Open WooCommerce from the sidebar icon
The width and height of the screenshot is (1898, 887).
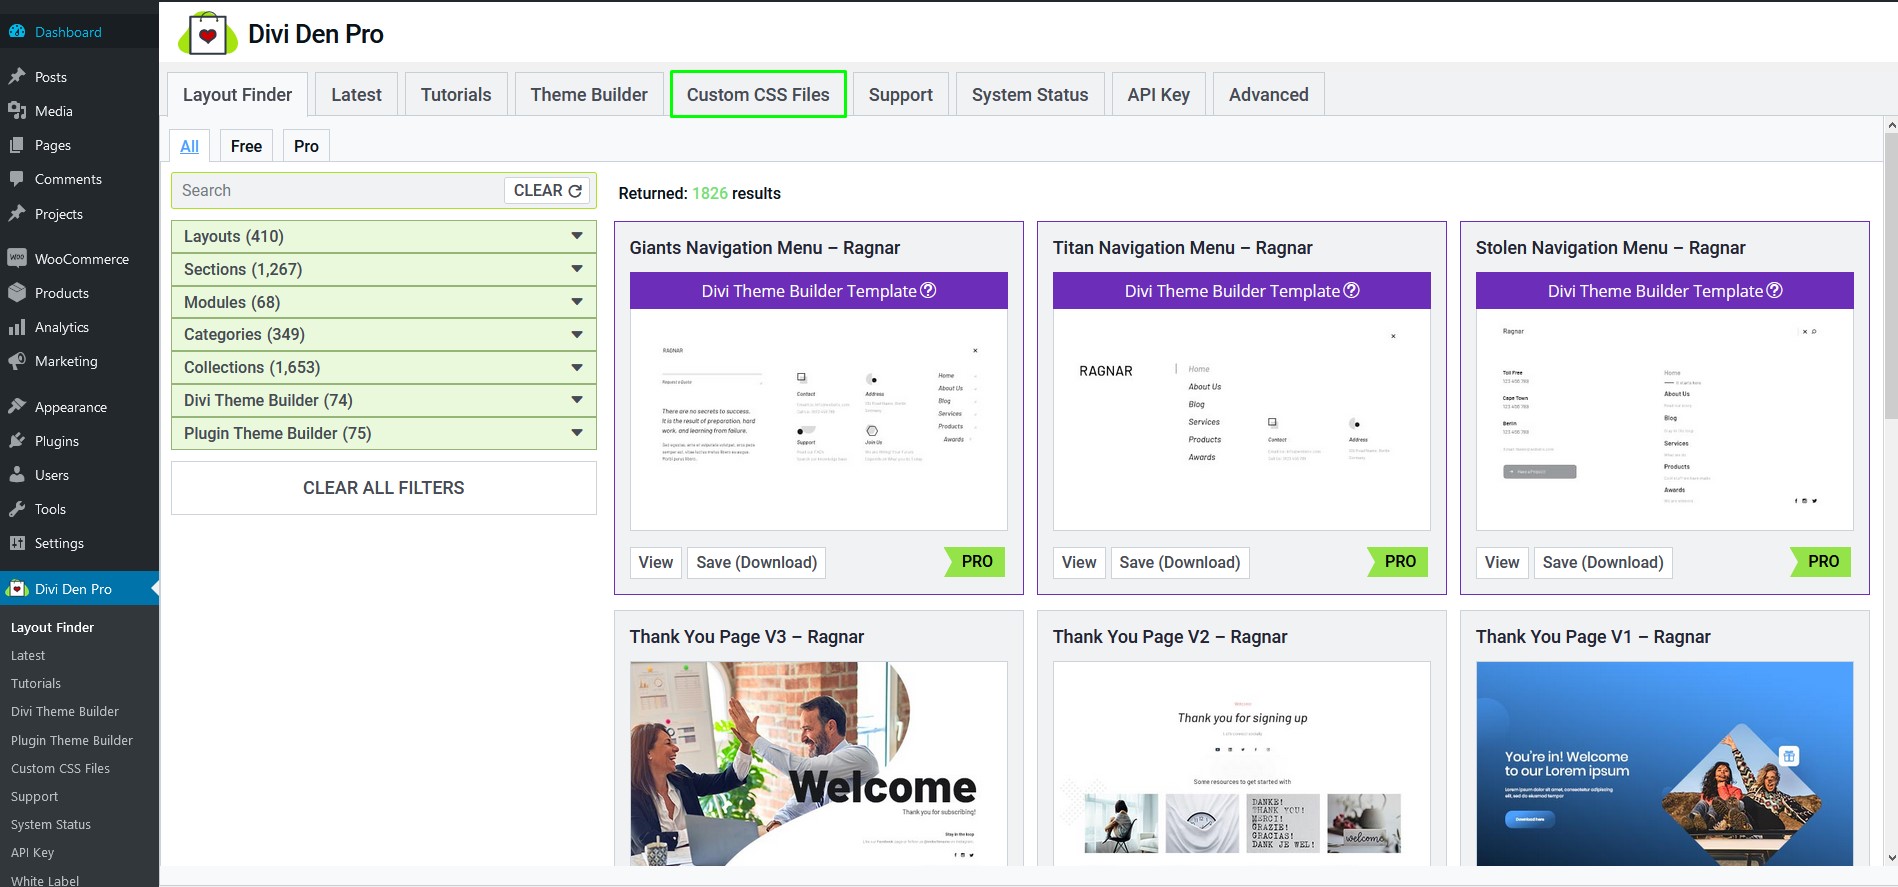click(17, 258)
